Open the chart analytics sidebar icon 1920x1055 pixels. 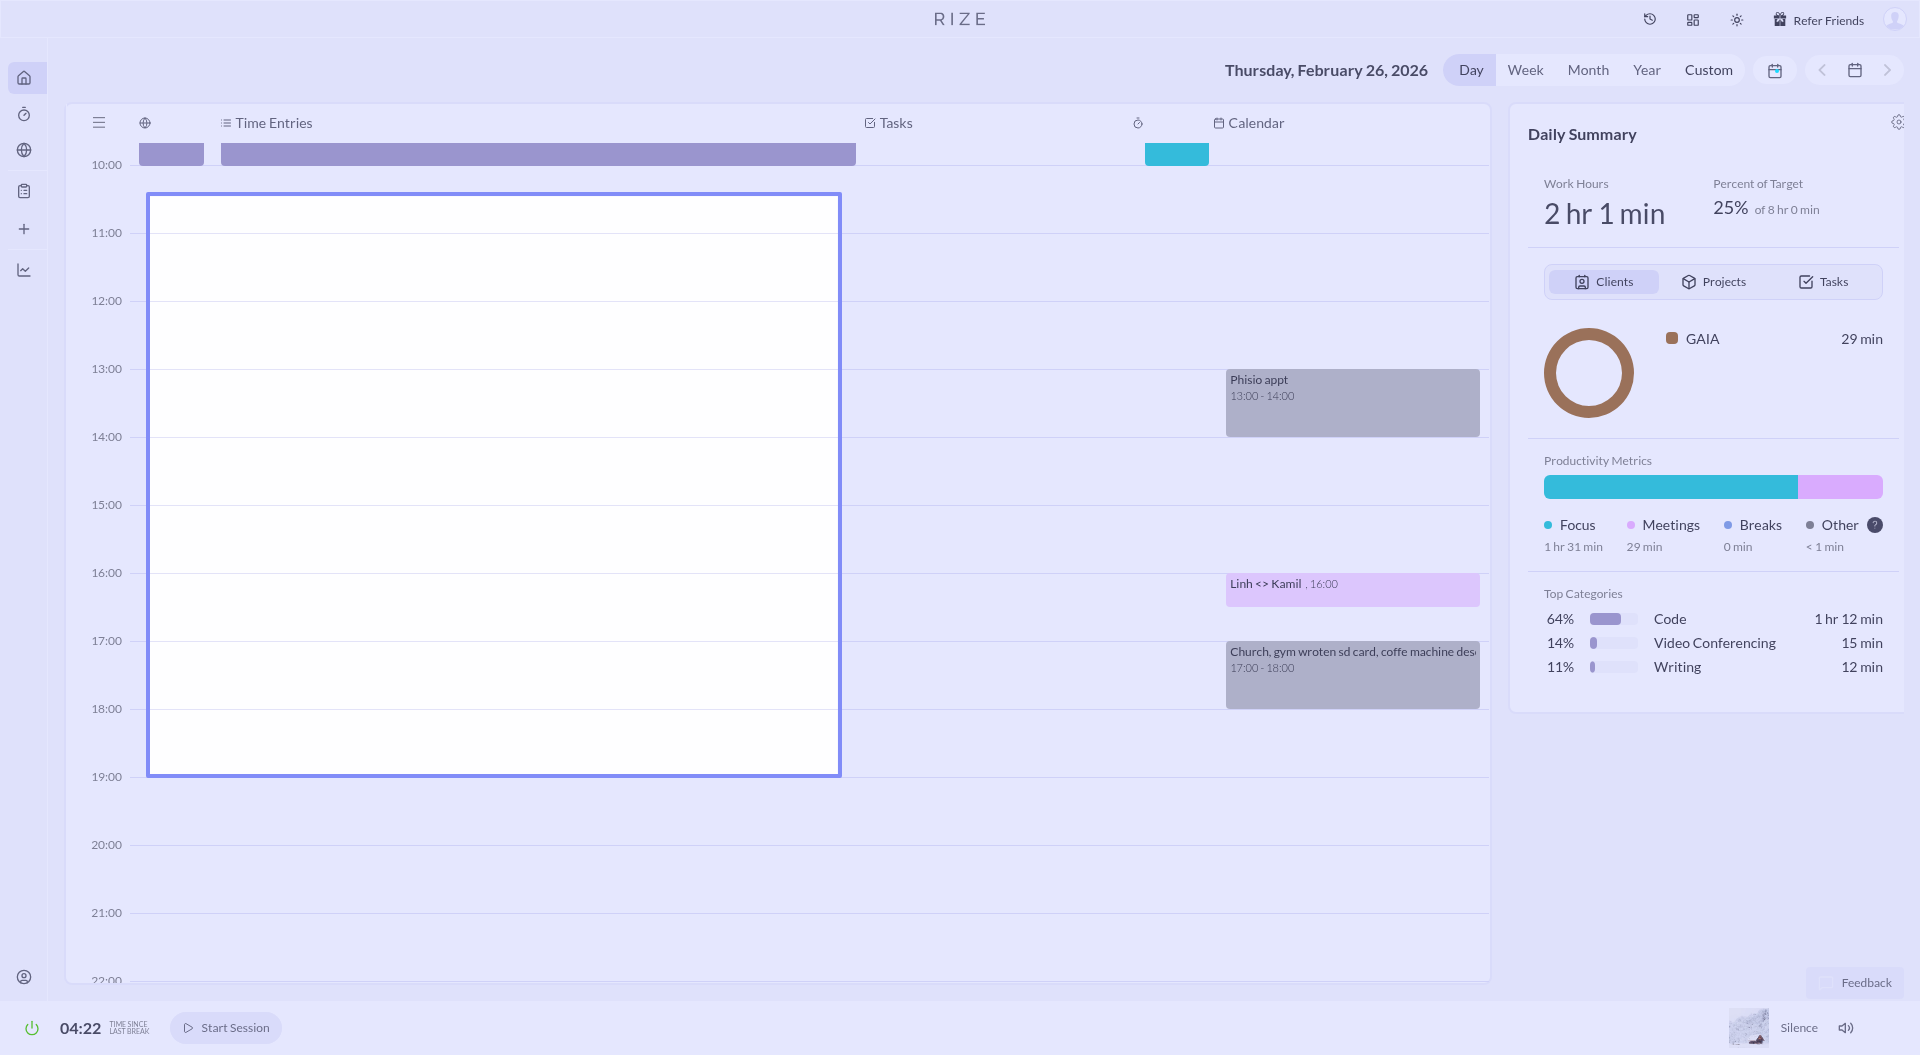point(24,270)
